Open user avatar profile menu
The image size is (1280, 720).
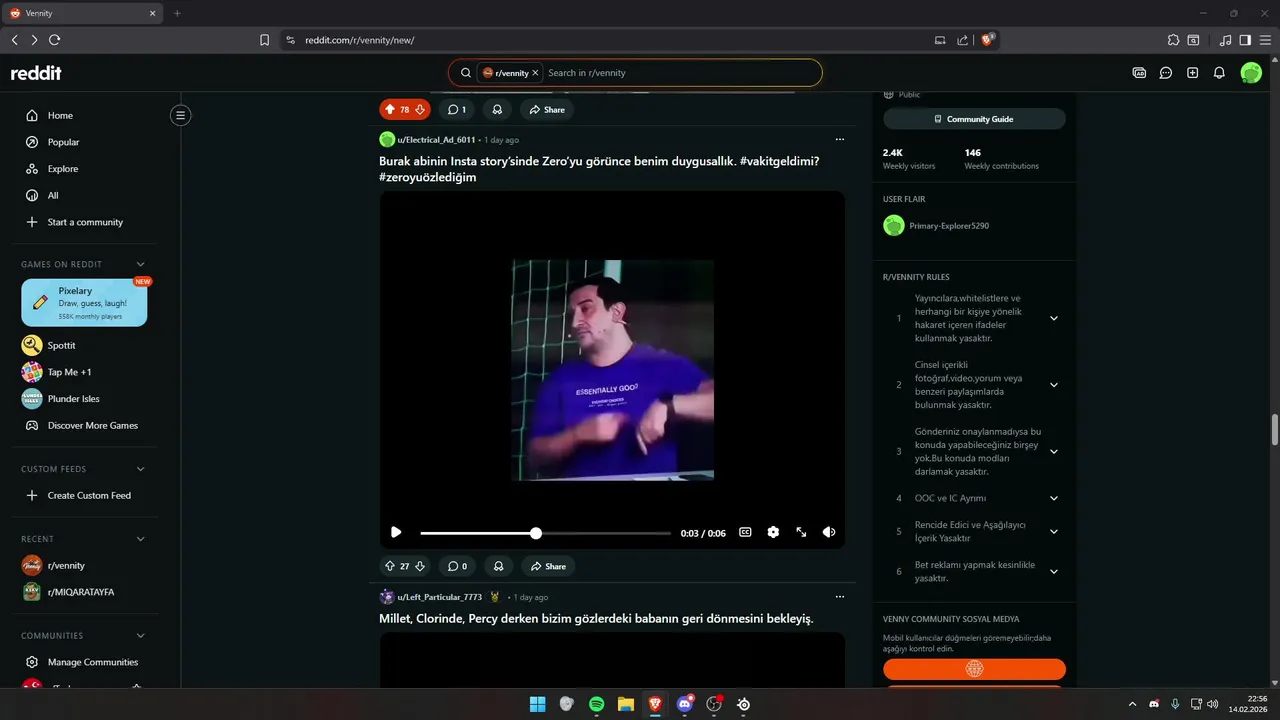click(1251, 73)
